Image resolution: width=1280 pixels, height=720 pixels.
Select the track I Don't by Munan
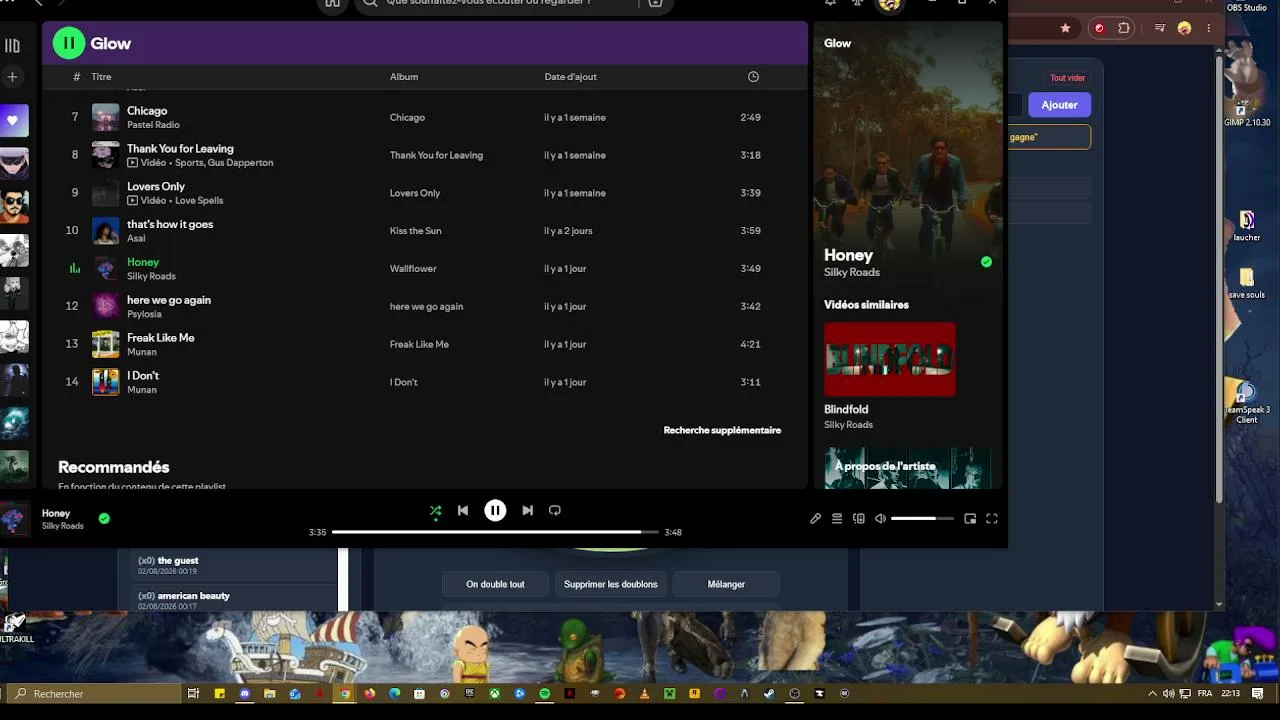point(424,382)
